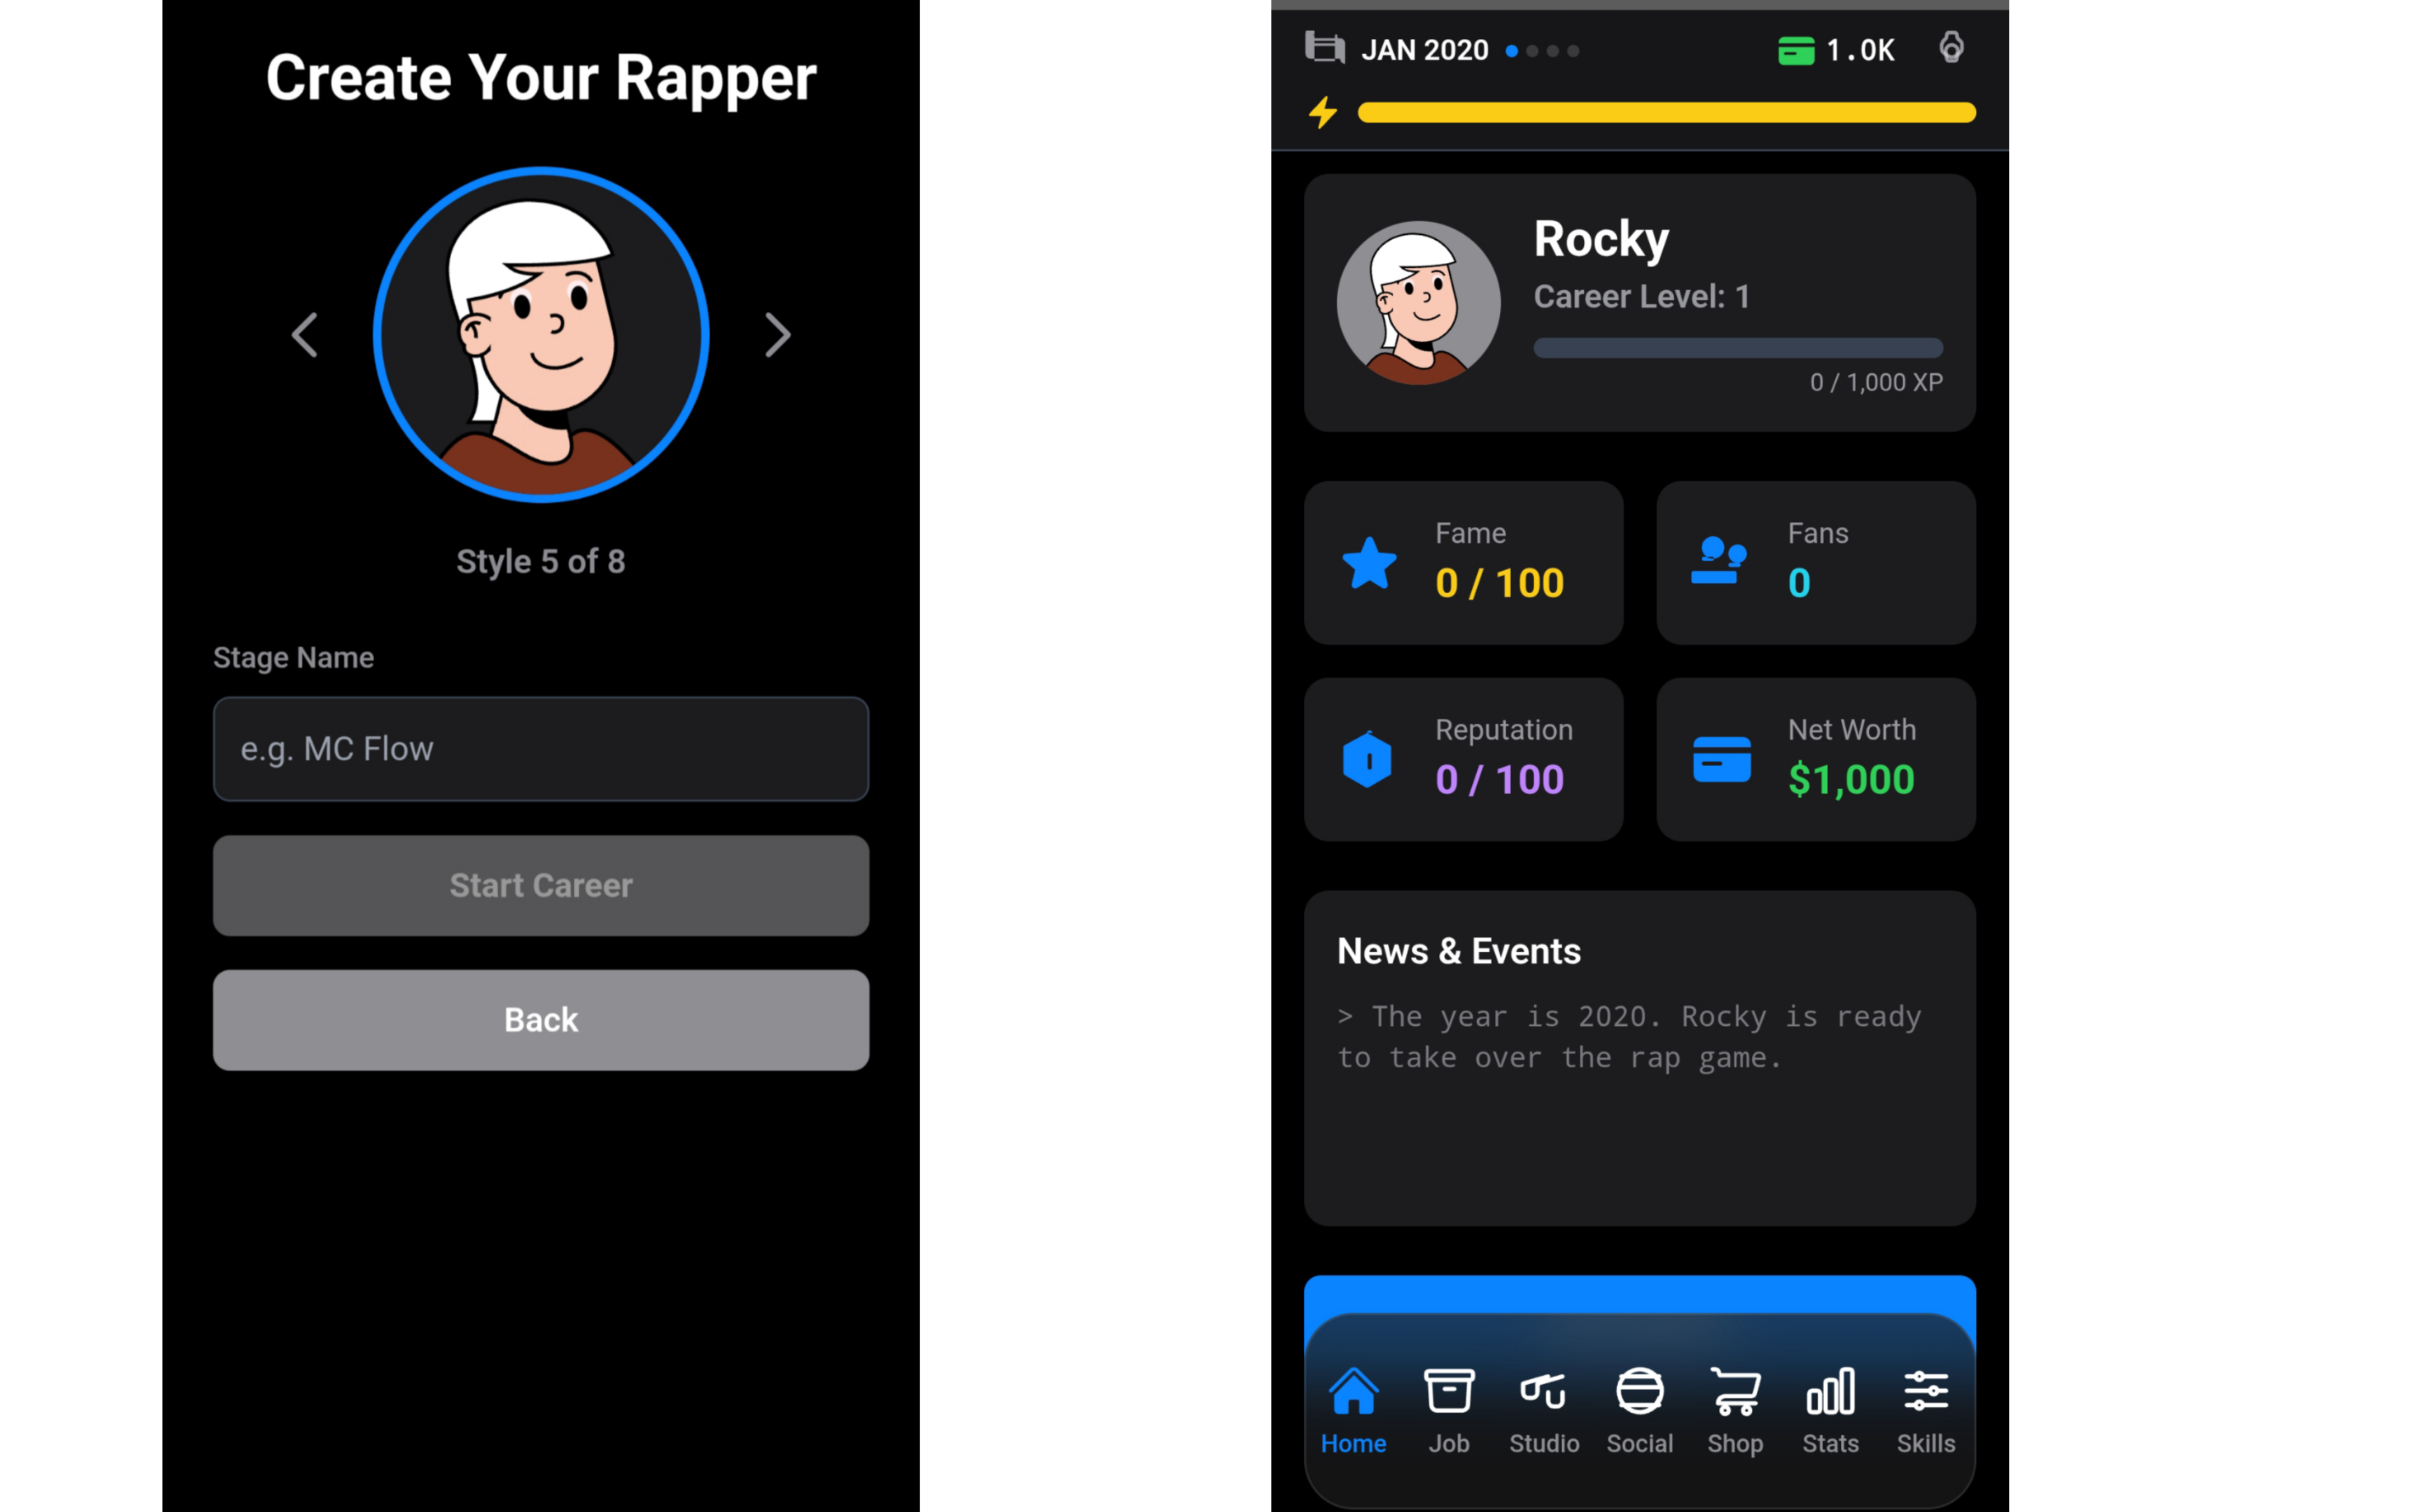Switch to the Studio tab
The height and width of the screenshot is (1512, 2425).
1543,1410
